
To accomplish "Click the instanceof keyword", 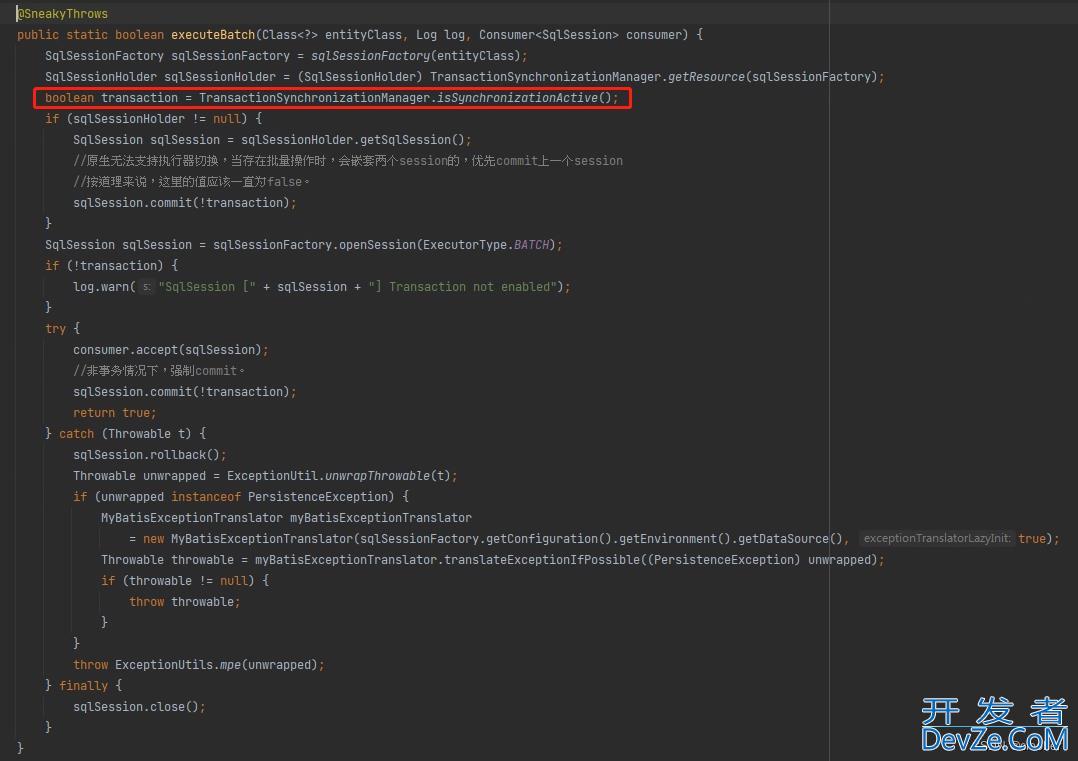I will (x=206, y=496).
